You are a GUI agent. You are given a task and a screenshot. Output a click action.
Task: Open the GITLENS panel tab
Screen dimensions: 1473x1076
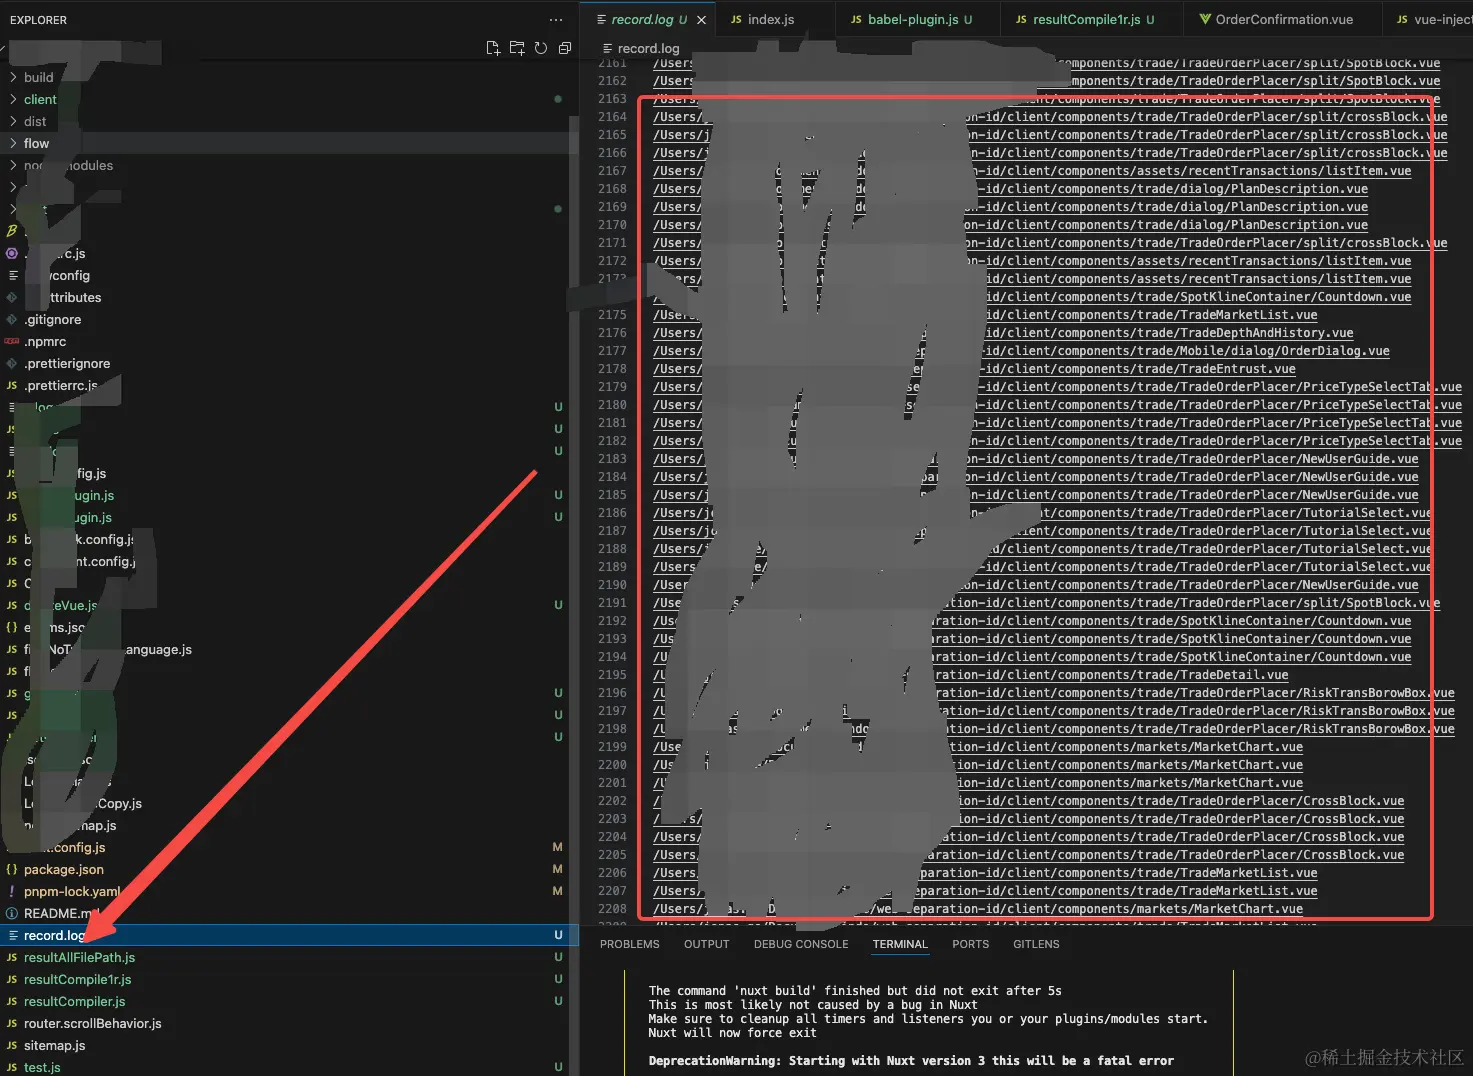pyautogui.click(x=1036, y=944)
